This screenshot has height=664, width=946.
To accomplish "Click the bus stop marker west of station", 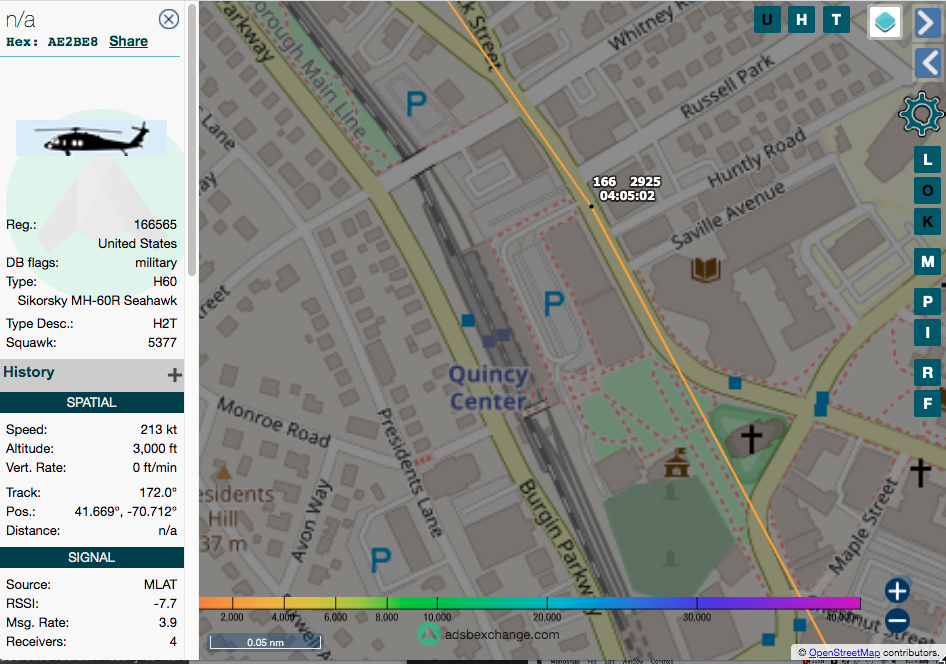I will pyautogui.click(x=468, y=320).
